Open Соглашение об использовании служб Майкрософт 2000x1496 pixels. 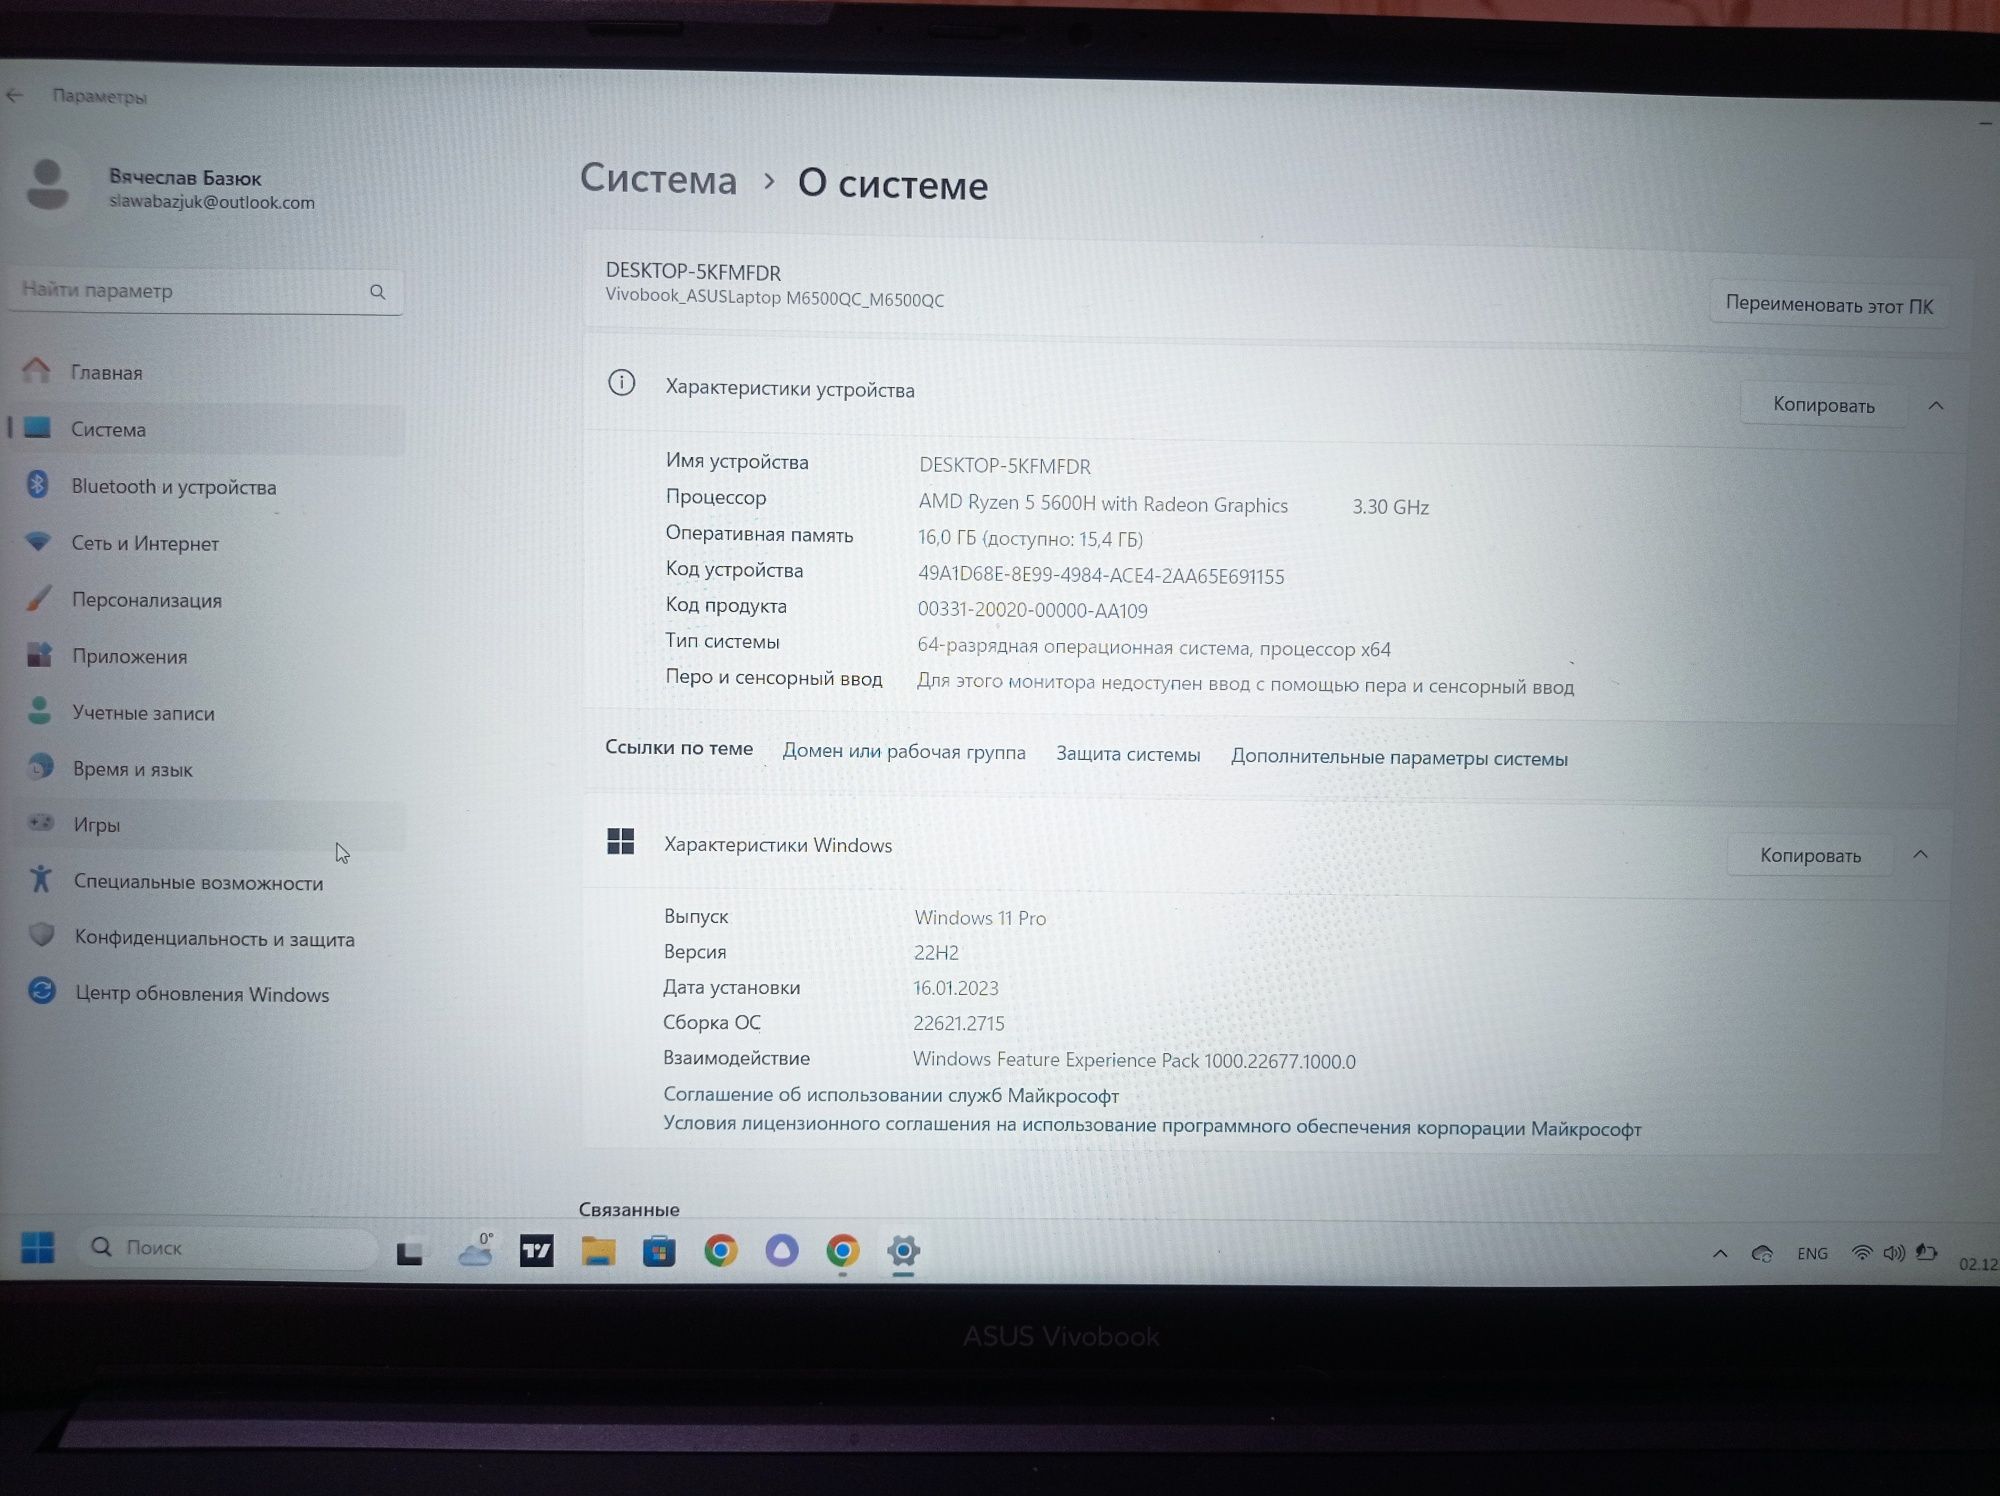tap(891, 1095)
